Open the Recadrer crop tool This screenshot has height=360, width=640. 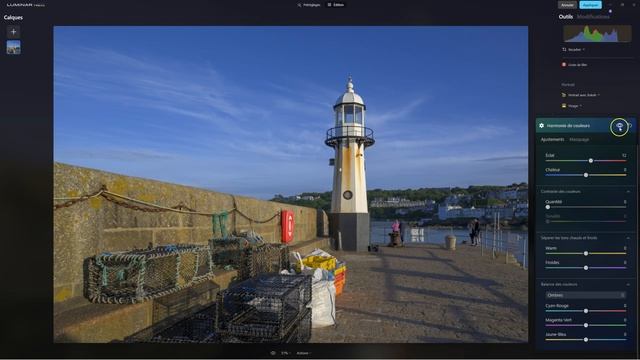(573, 49)
